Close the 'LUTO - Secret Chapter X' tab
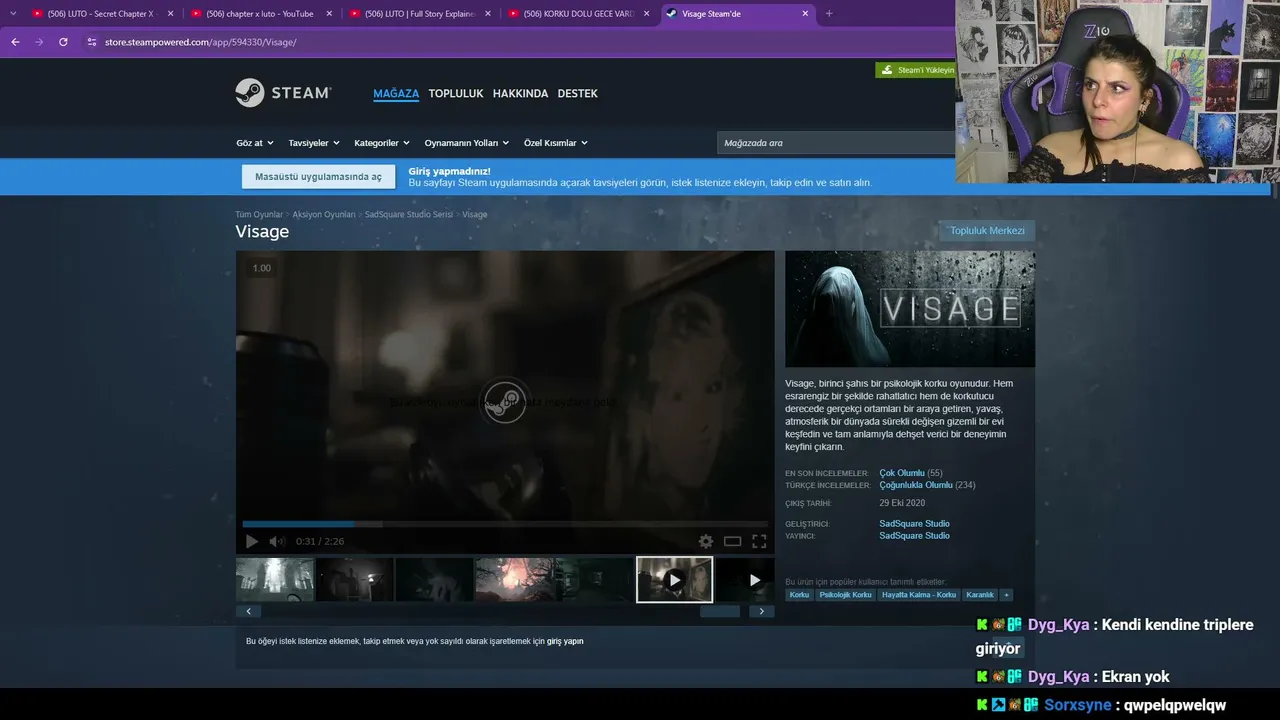 coord(170,14)
